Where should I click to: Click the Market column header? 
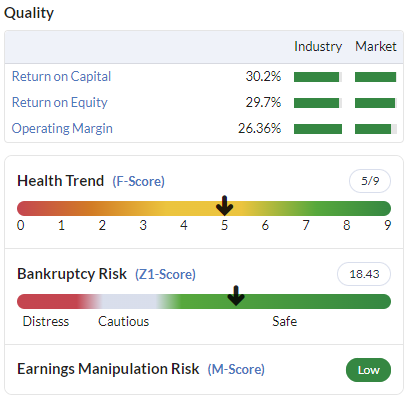tap(376, 46)
